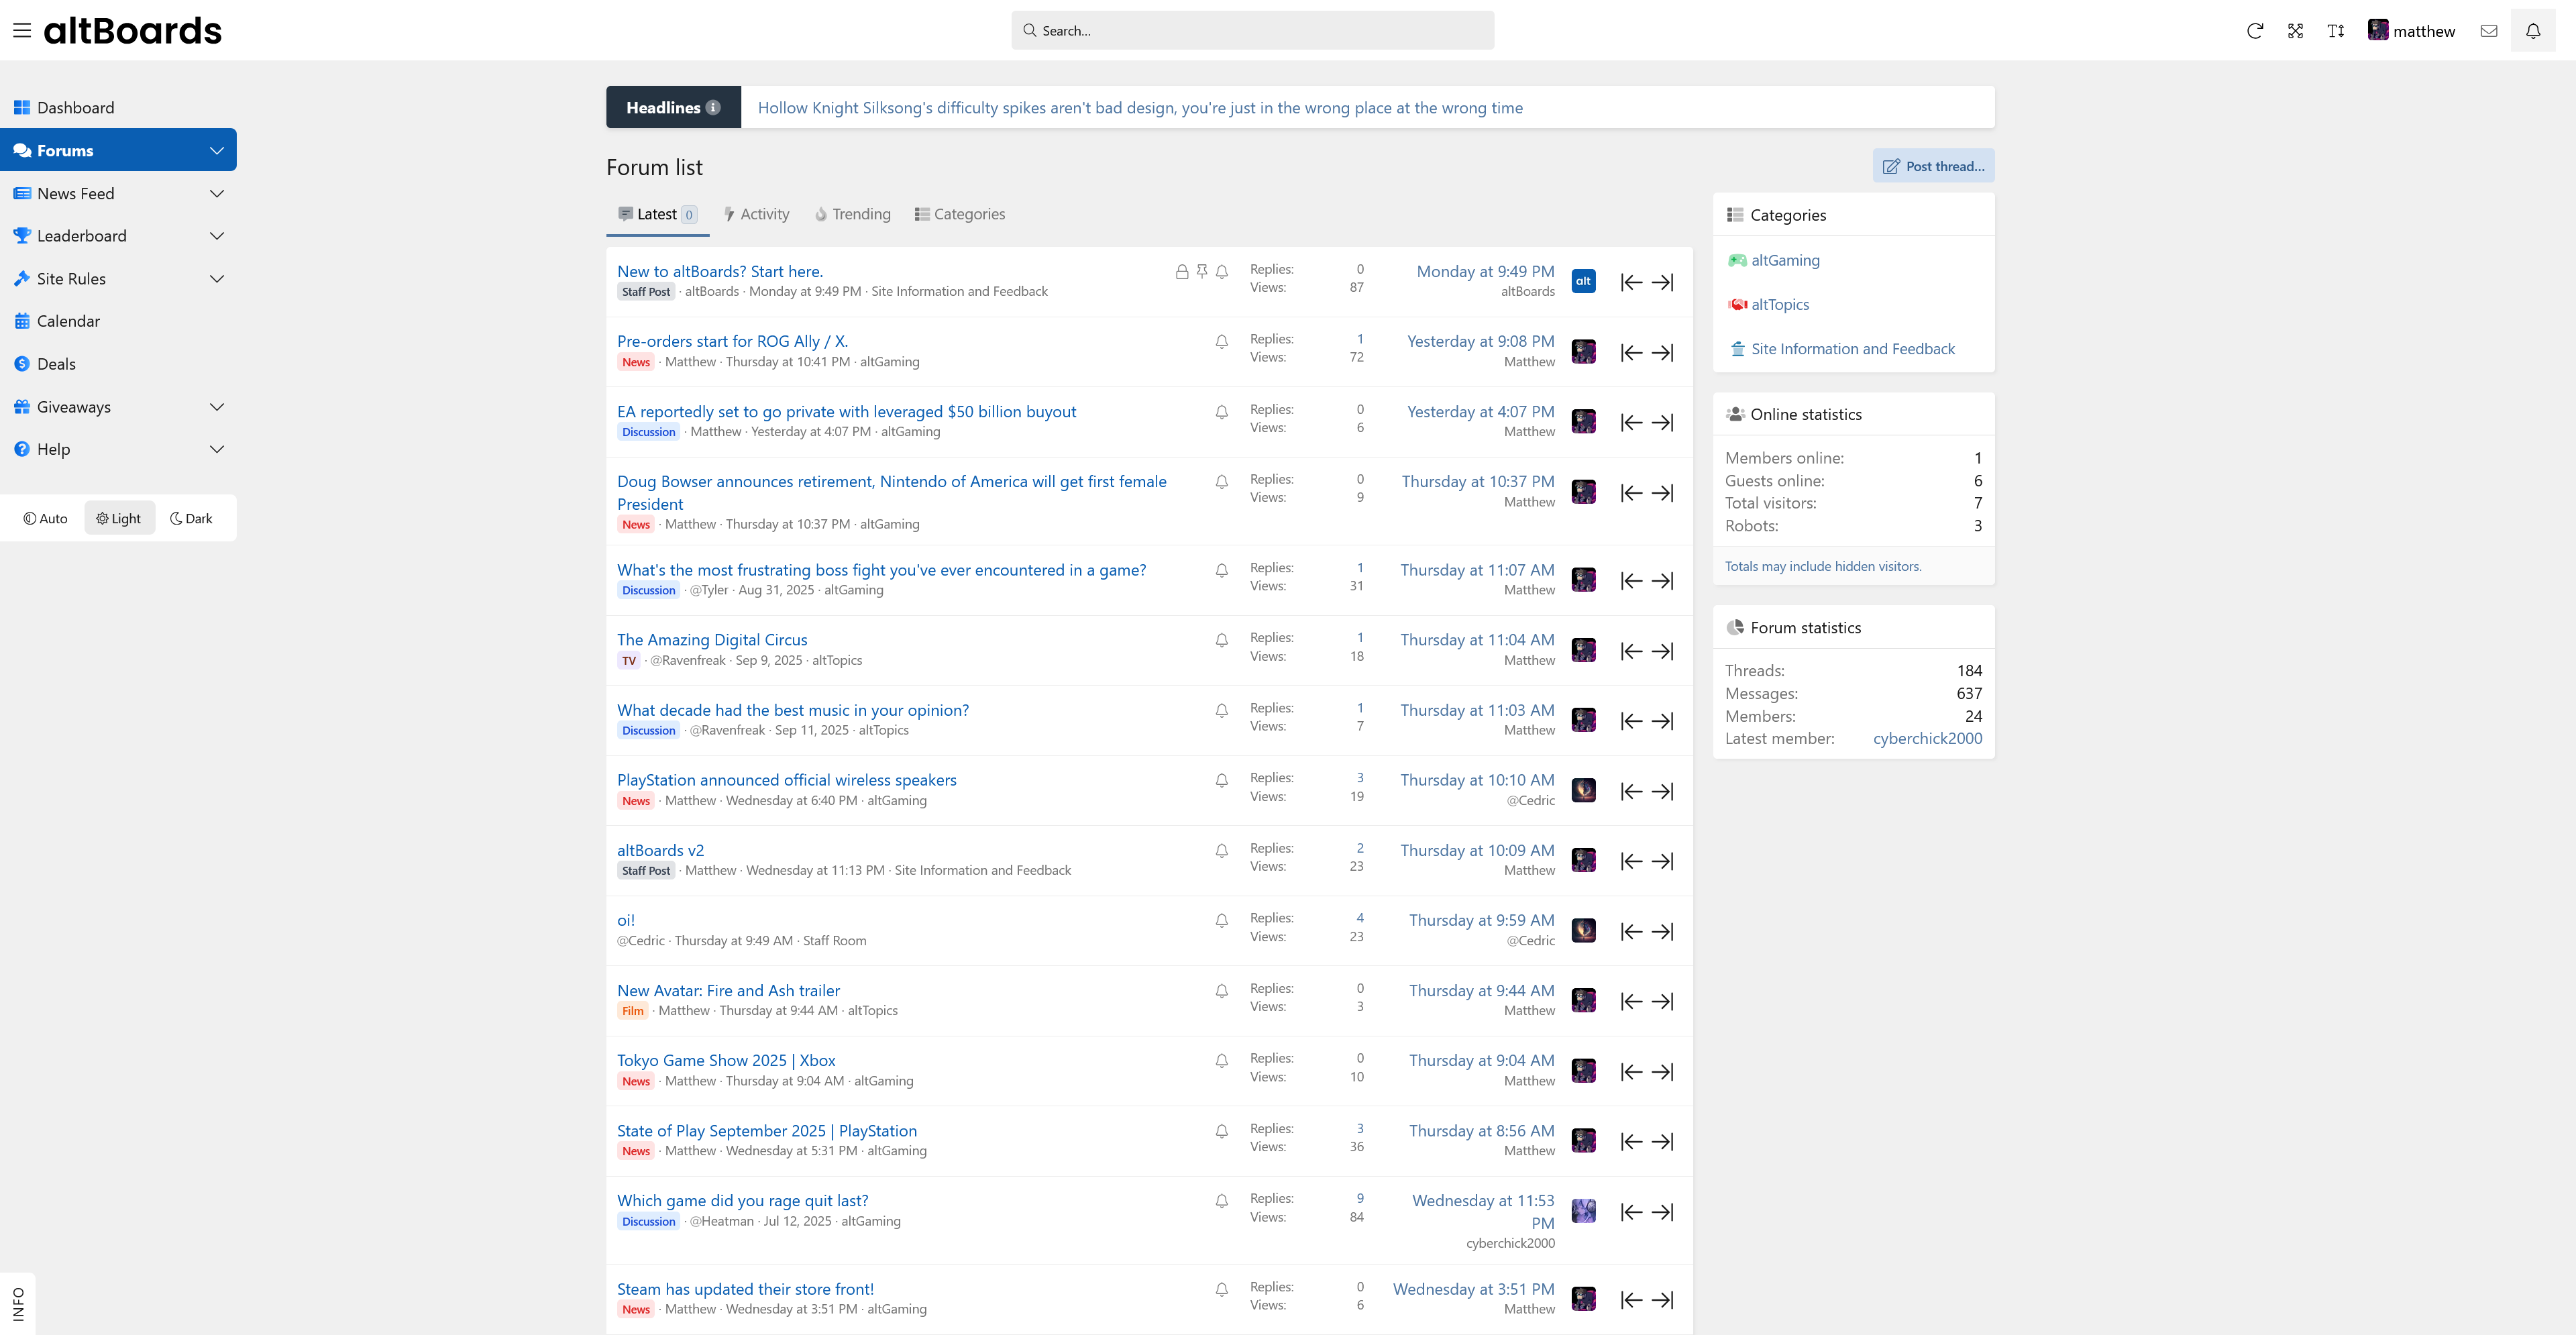Click the notifications bell in header
This screenshot has height=1335, width=2576.
[x=2532, y=31]
